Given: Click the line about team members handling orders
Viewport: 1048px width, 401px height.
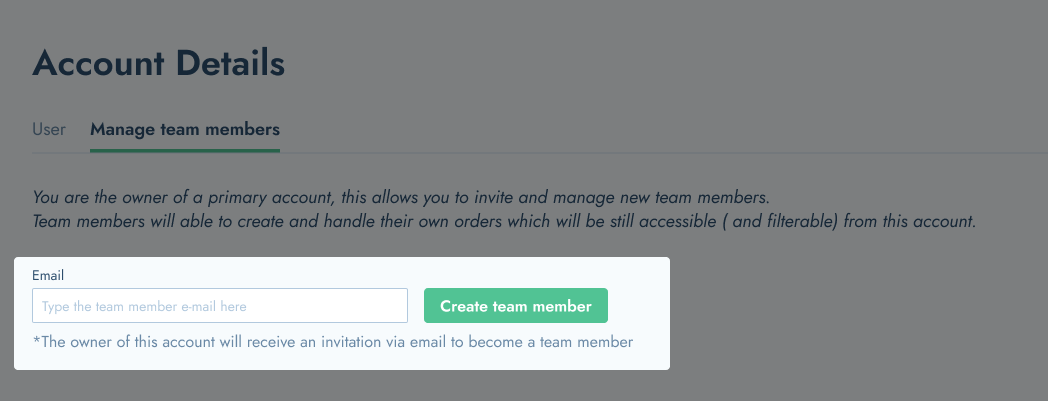Looking at the screenshot, I should point(505,221).
